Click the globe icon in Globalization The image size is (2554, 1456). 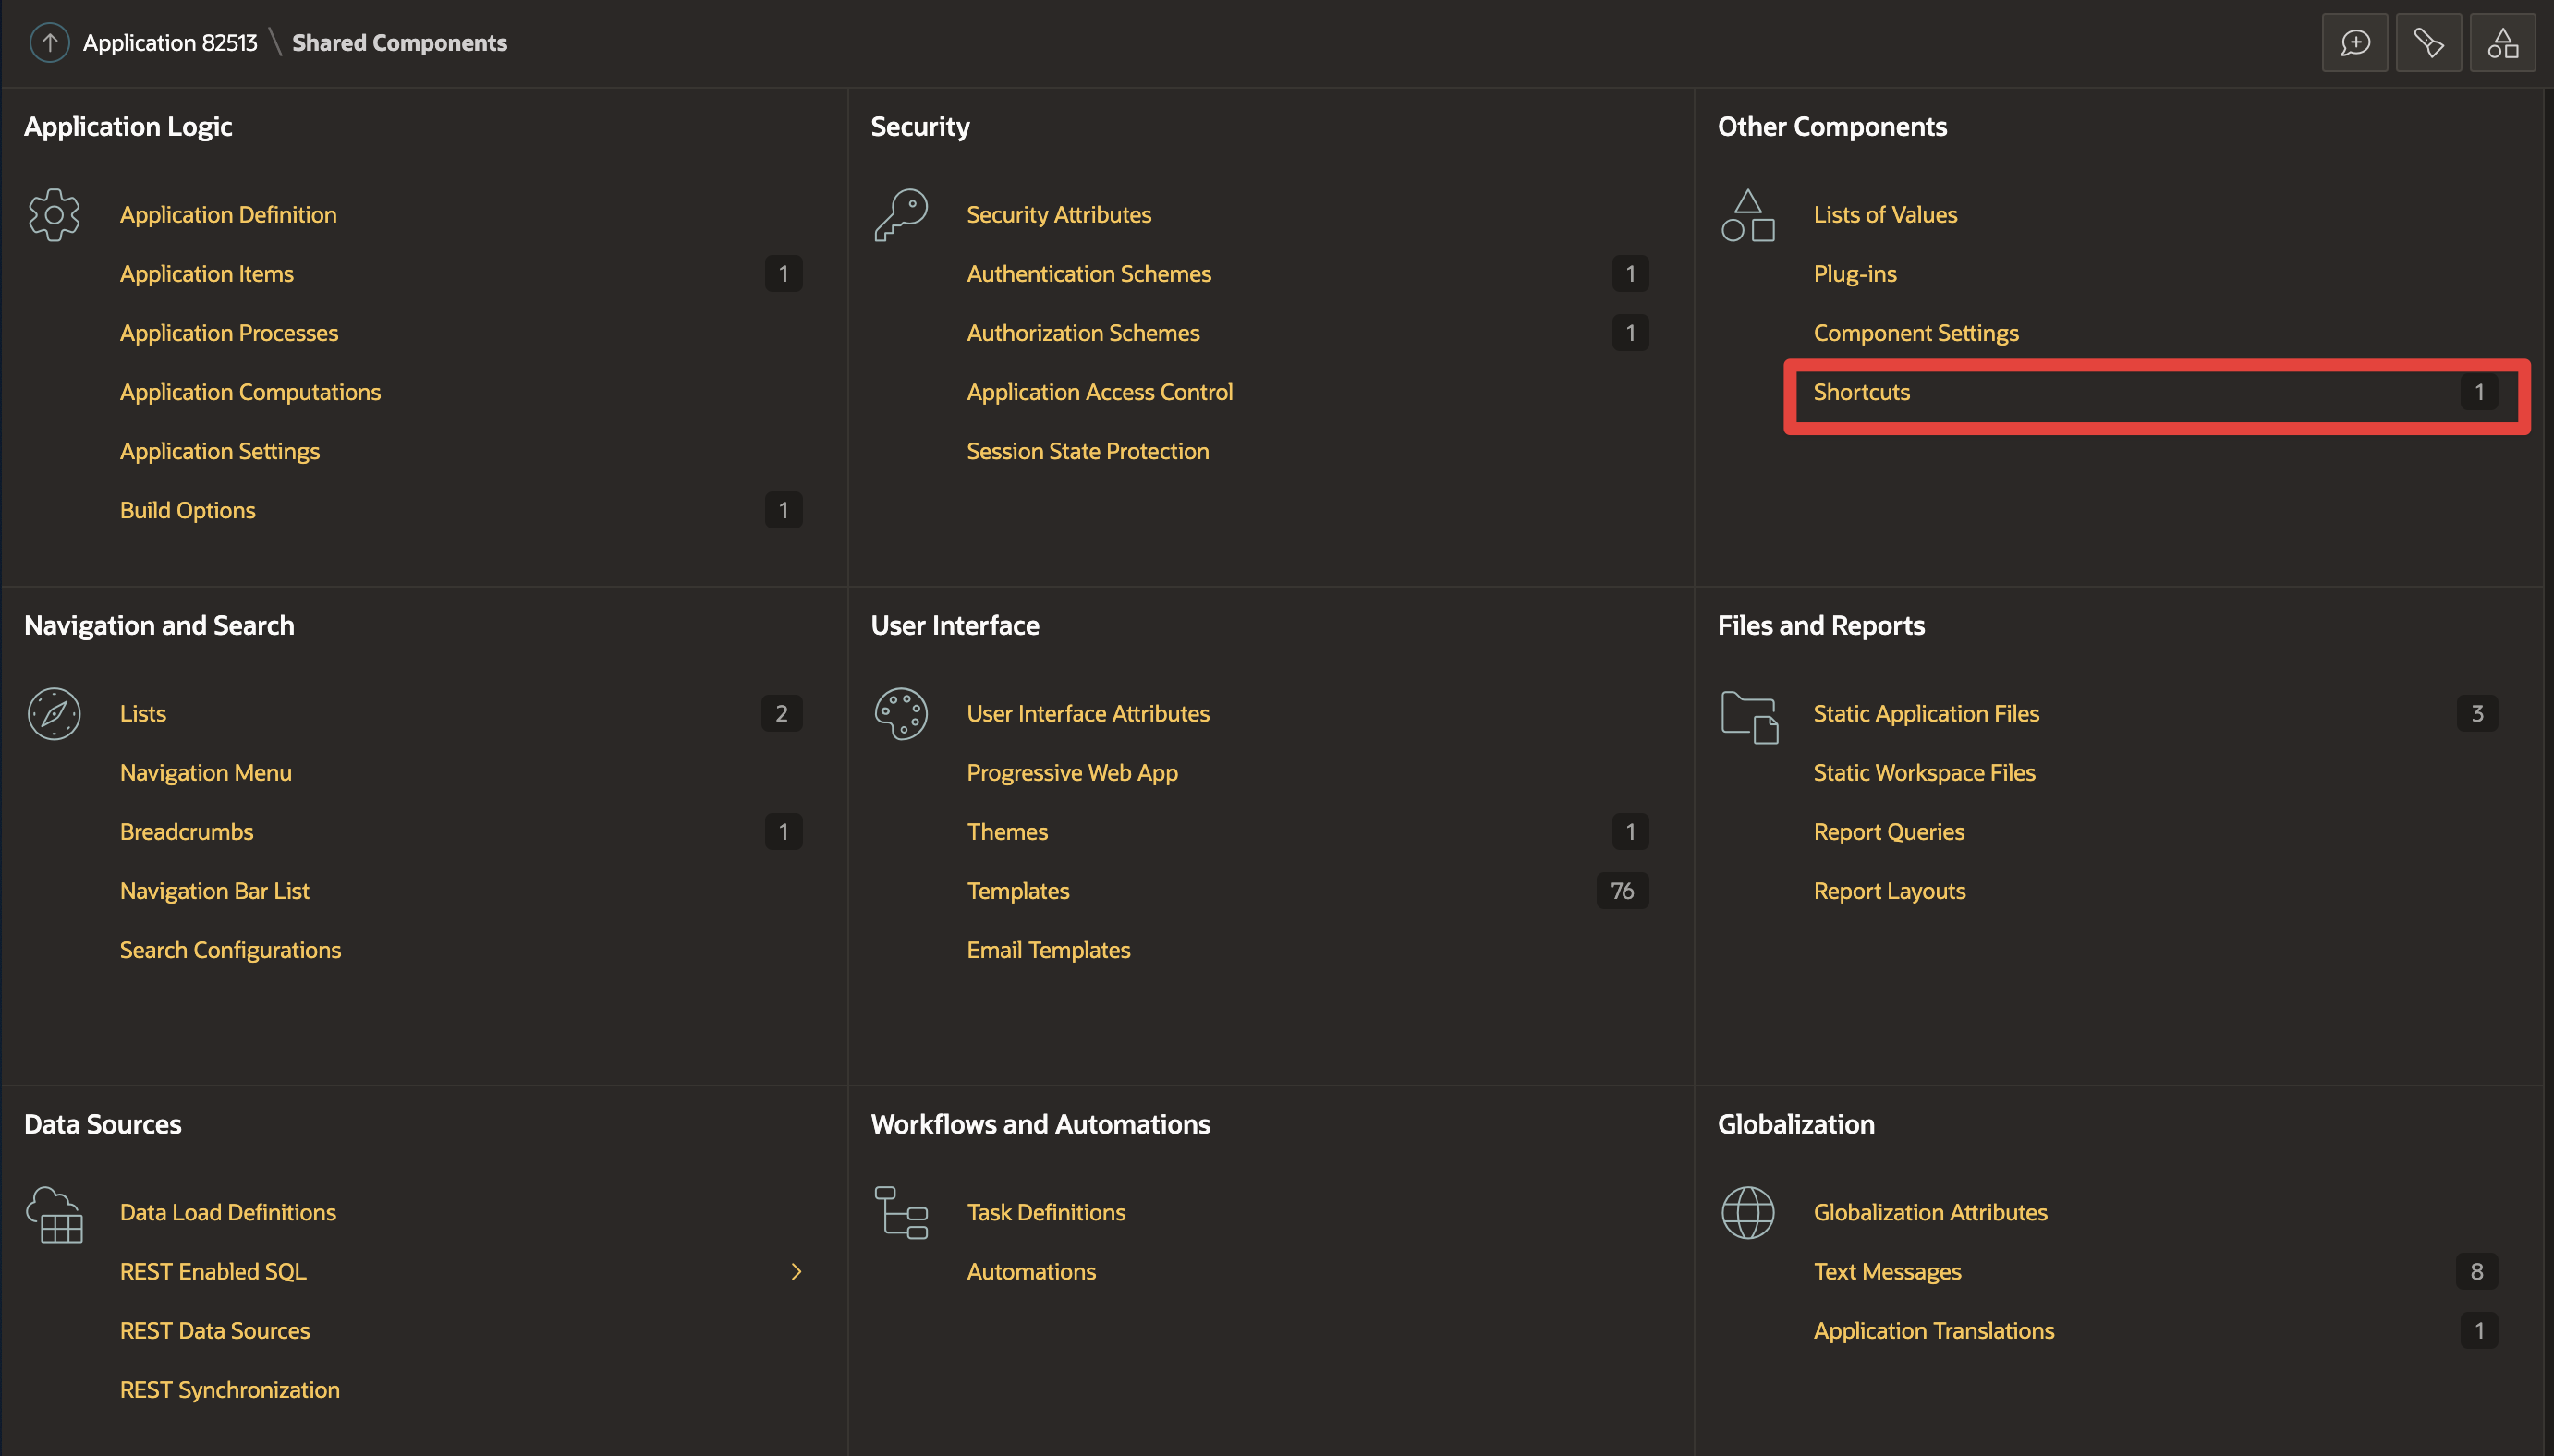coord(1747,1213)
